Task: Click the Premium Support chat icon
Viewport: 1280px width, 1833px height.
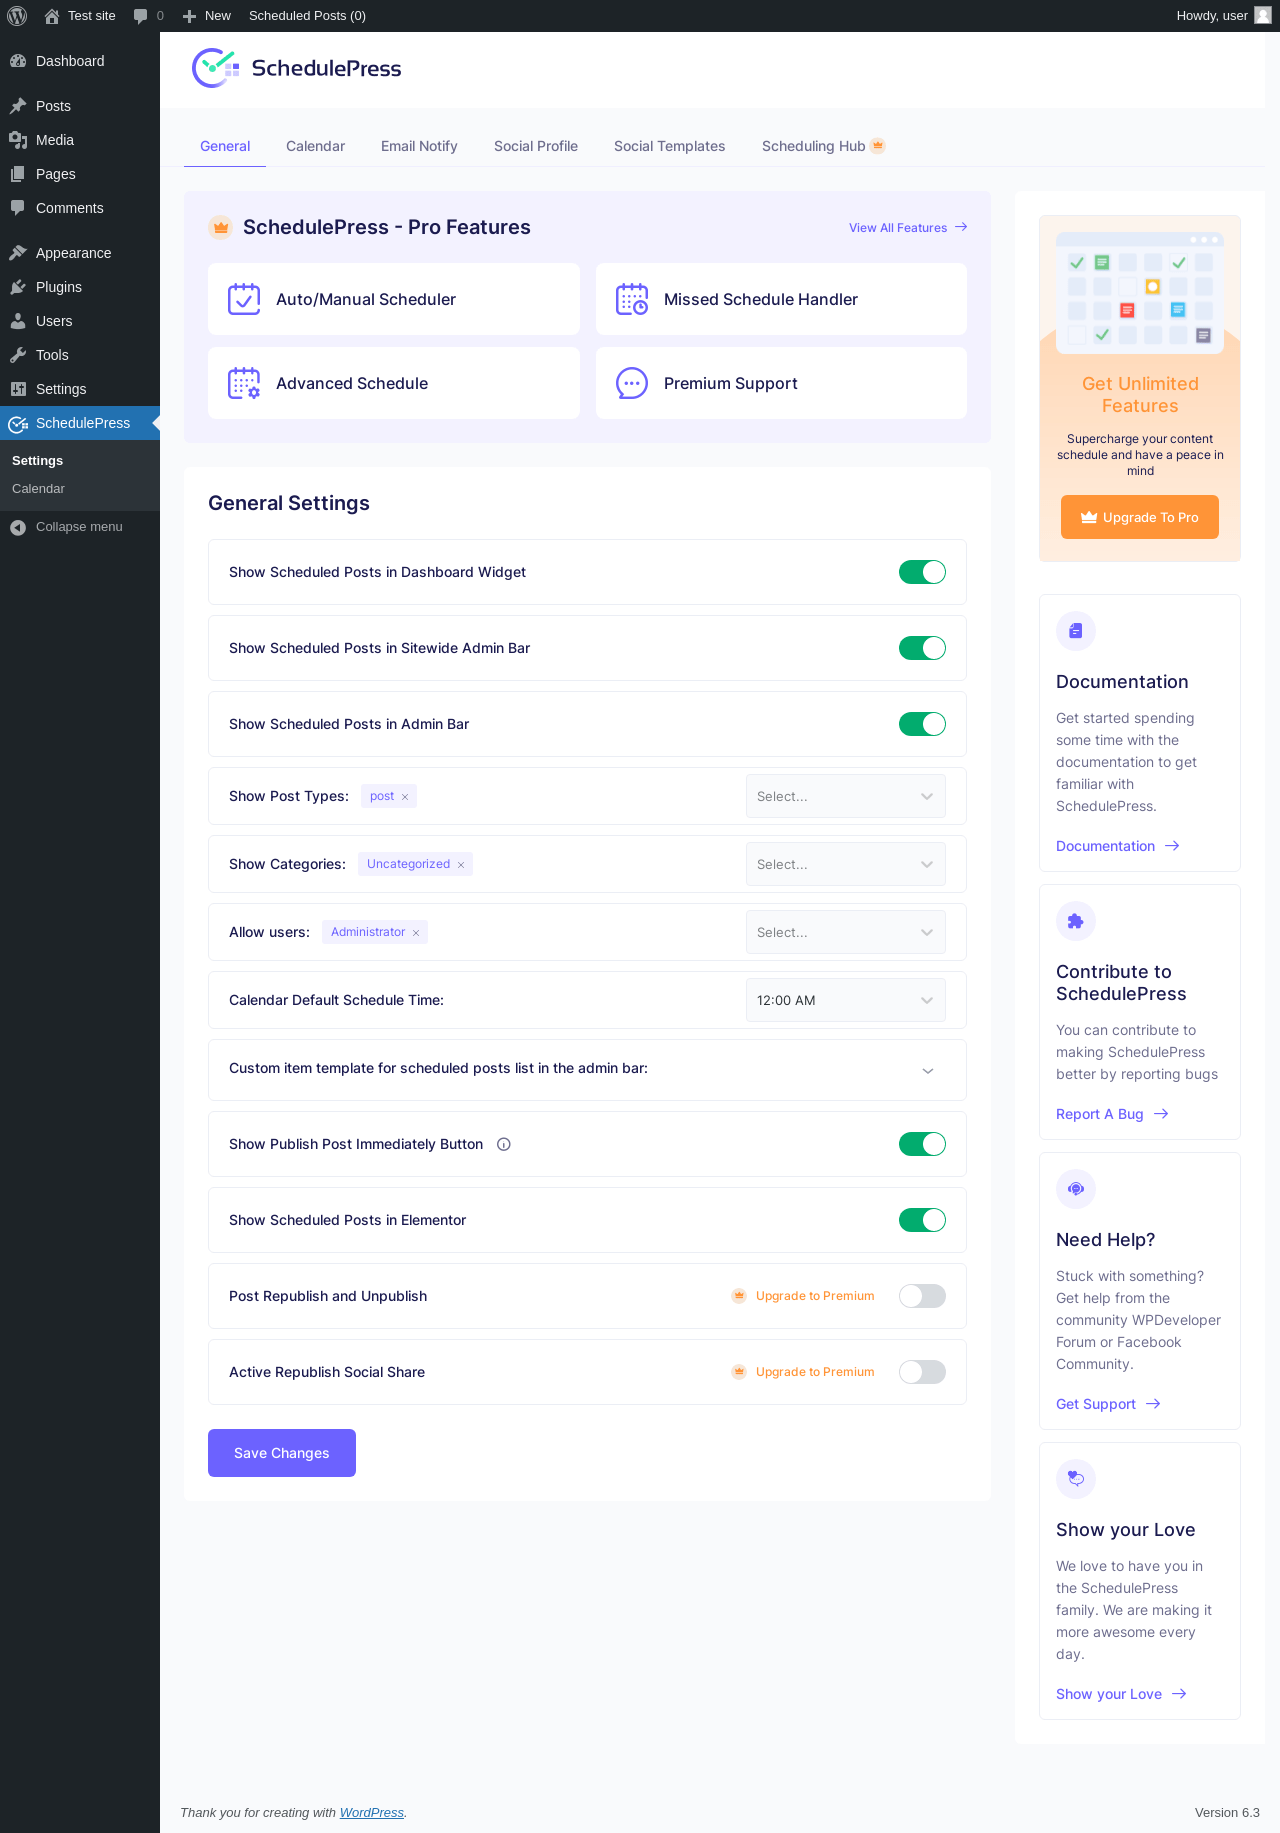Action: (x=632, y=383)
